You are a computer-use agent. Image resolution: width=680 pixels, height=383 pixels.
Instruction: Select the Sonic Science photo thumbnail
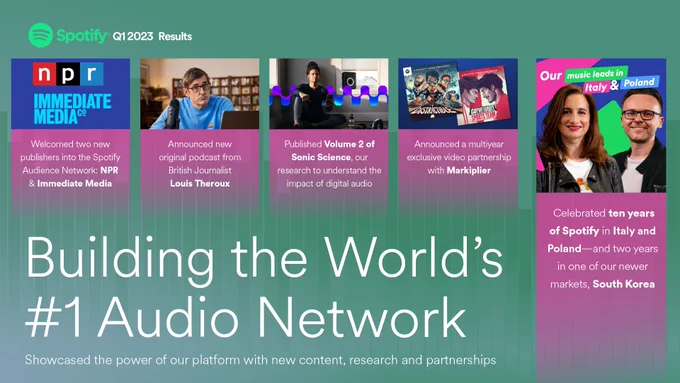329,94
